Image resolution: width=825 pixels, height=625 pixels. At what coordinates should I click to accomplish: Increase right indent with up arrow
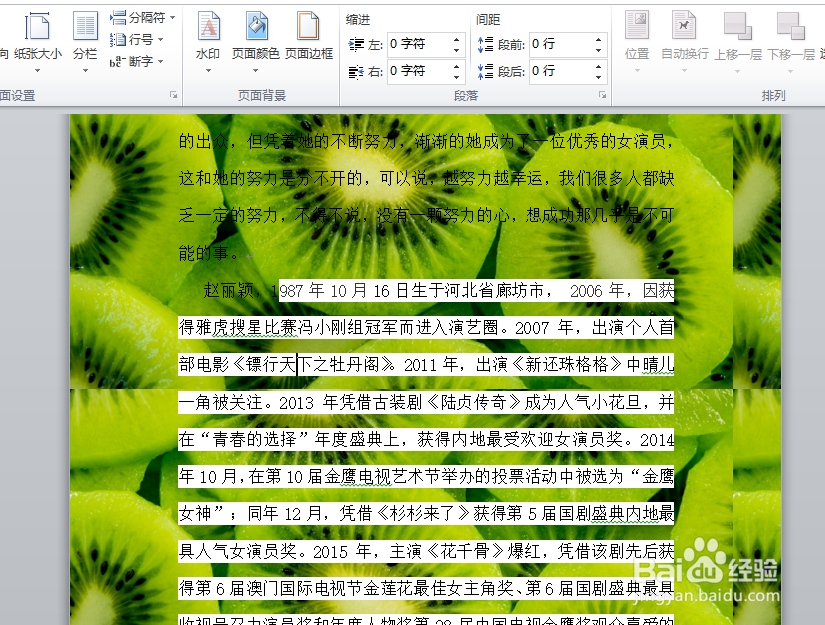456,66
